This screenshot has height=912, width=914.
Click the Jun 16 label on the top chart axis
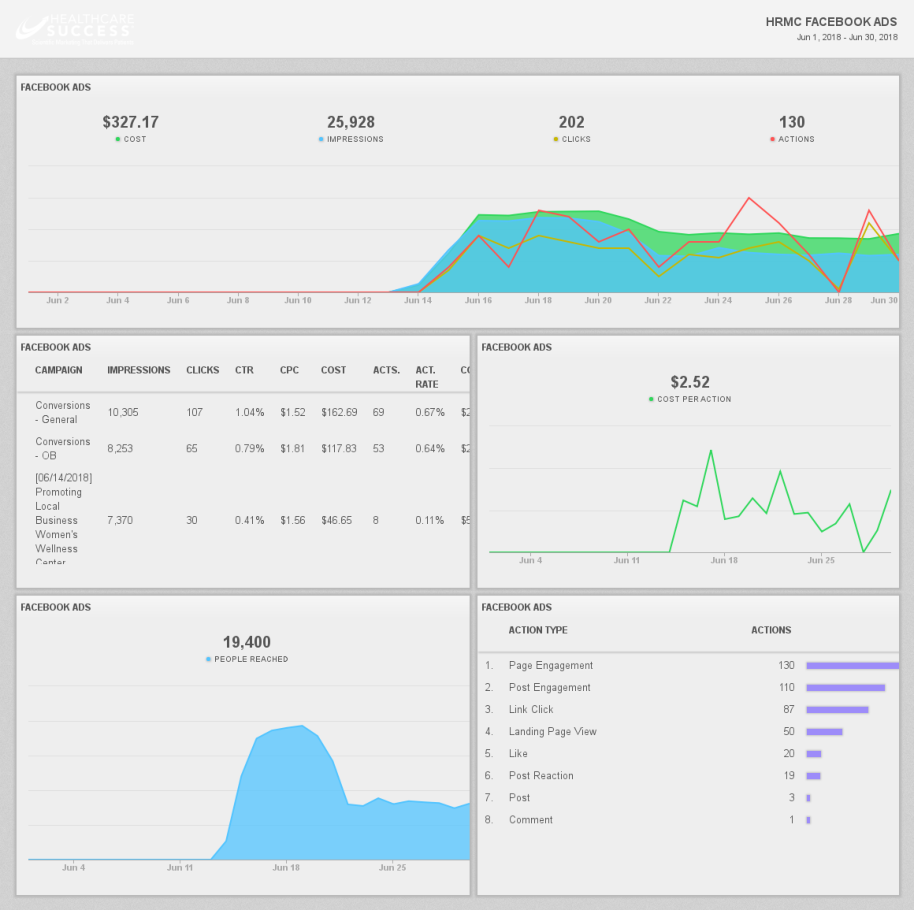click(478, 301)
